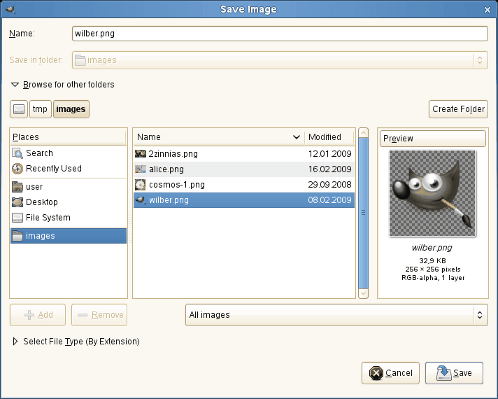Click the 12.01.2009 modified date

coord(330,154)
